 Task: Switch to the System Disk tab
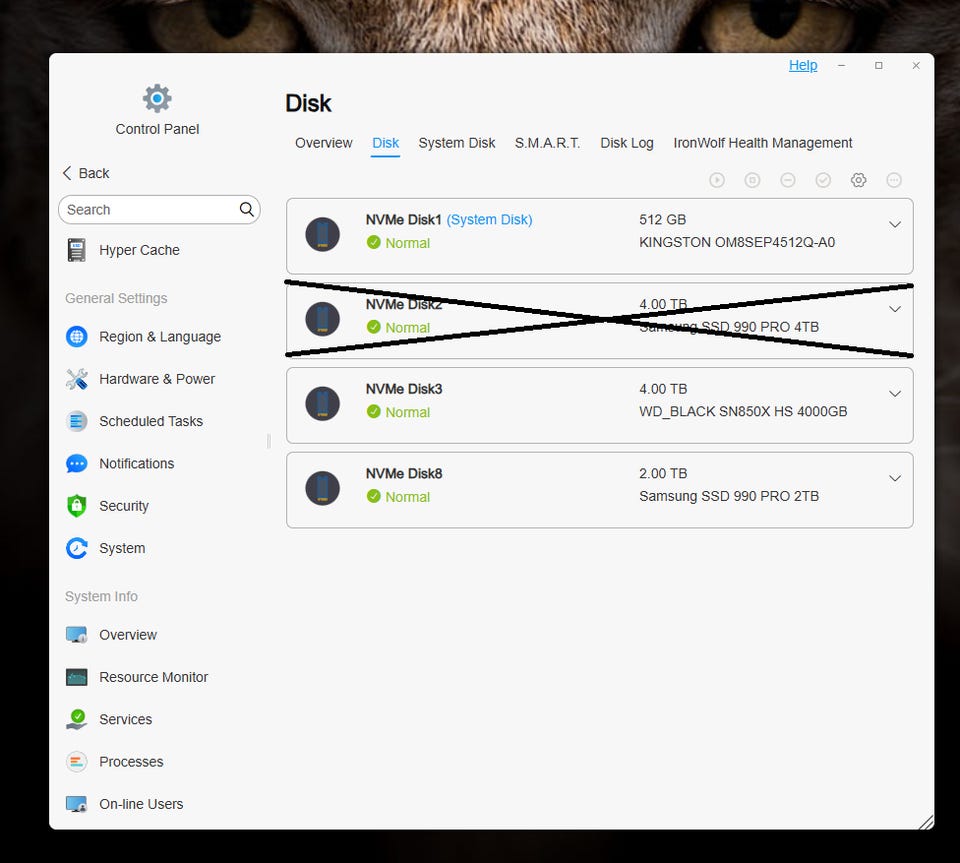tap(457, 143)
